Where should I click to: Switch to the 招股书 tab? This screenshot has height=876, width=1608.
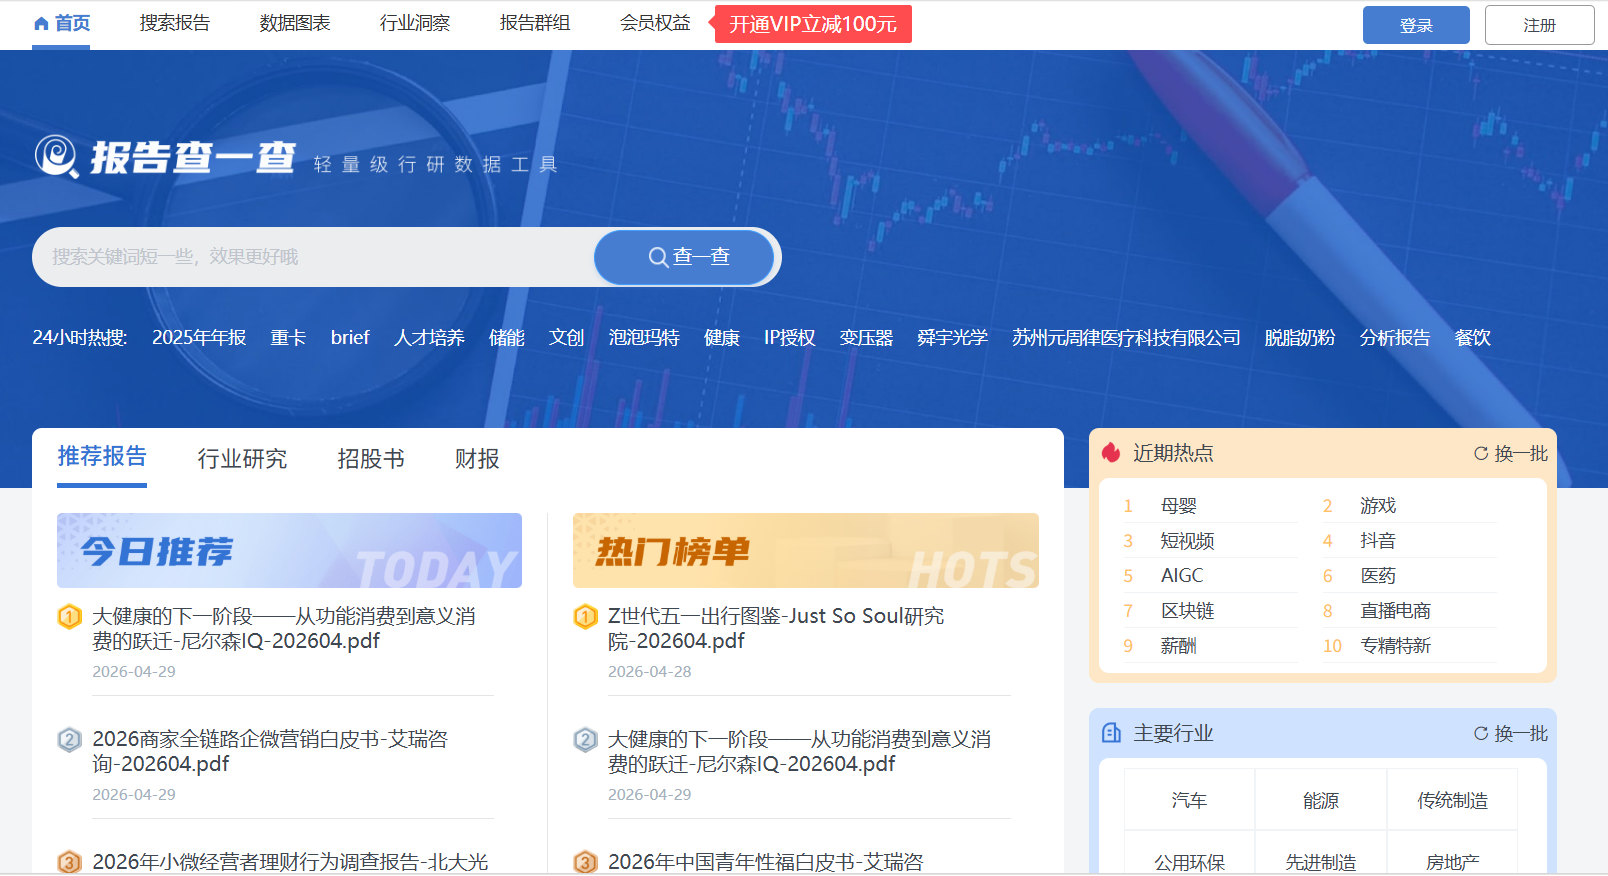(x=371, y=459)
